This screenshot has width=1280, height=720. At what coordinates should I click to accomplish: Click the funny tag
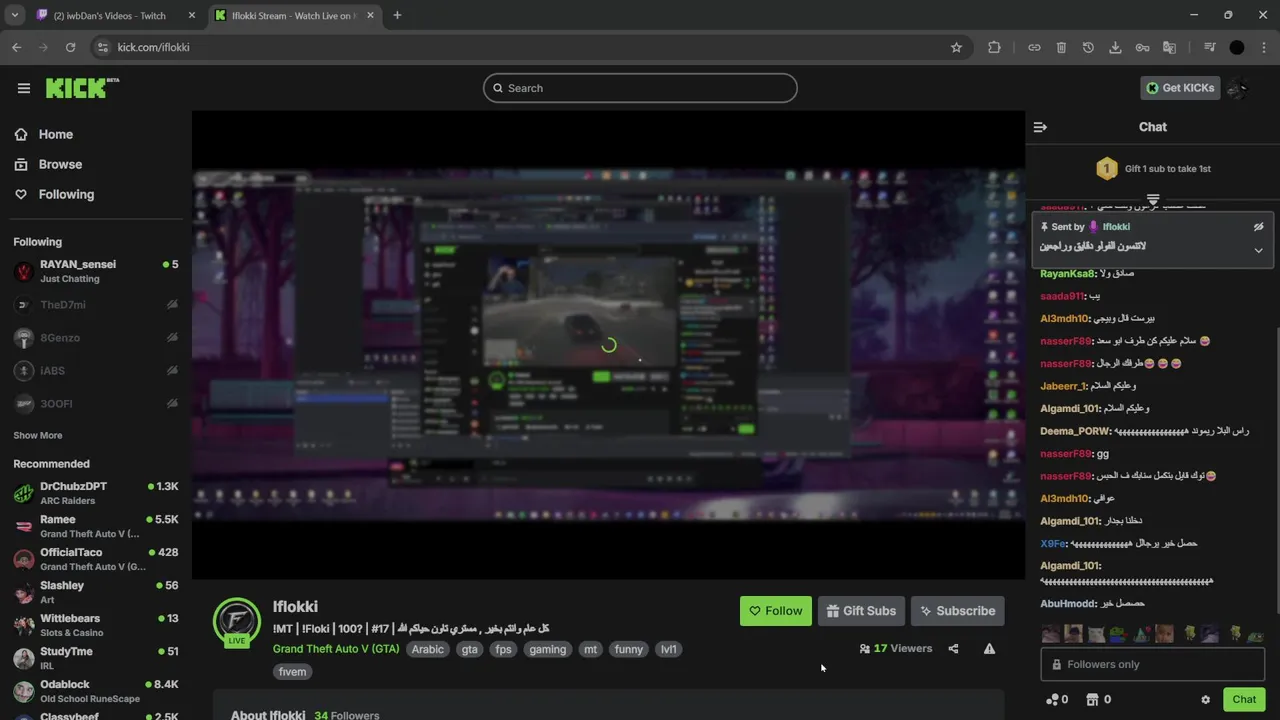tap(629, 649)
